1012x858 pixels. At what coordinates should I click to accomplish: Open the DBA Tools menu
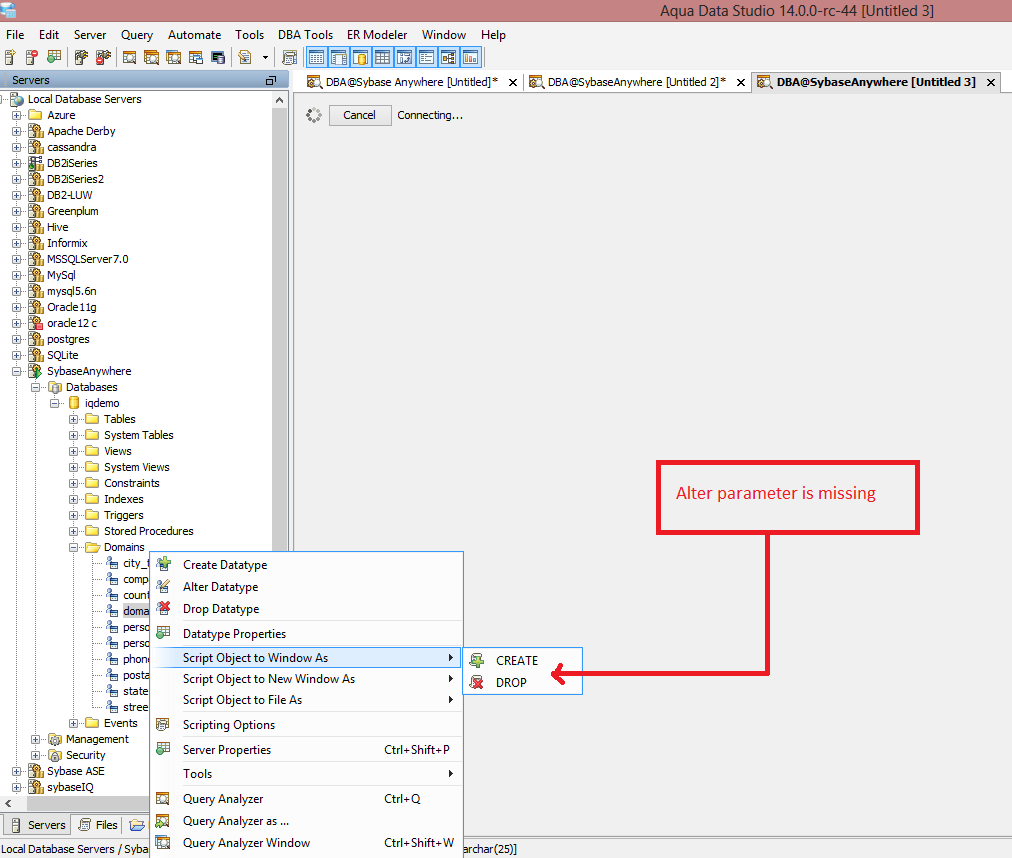point(305,35)
